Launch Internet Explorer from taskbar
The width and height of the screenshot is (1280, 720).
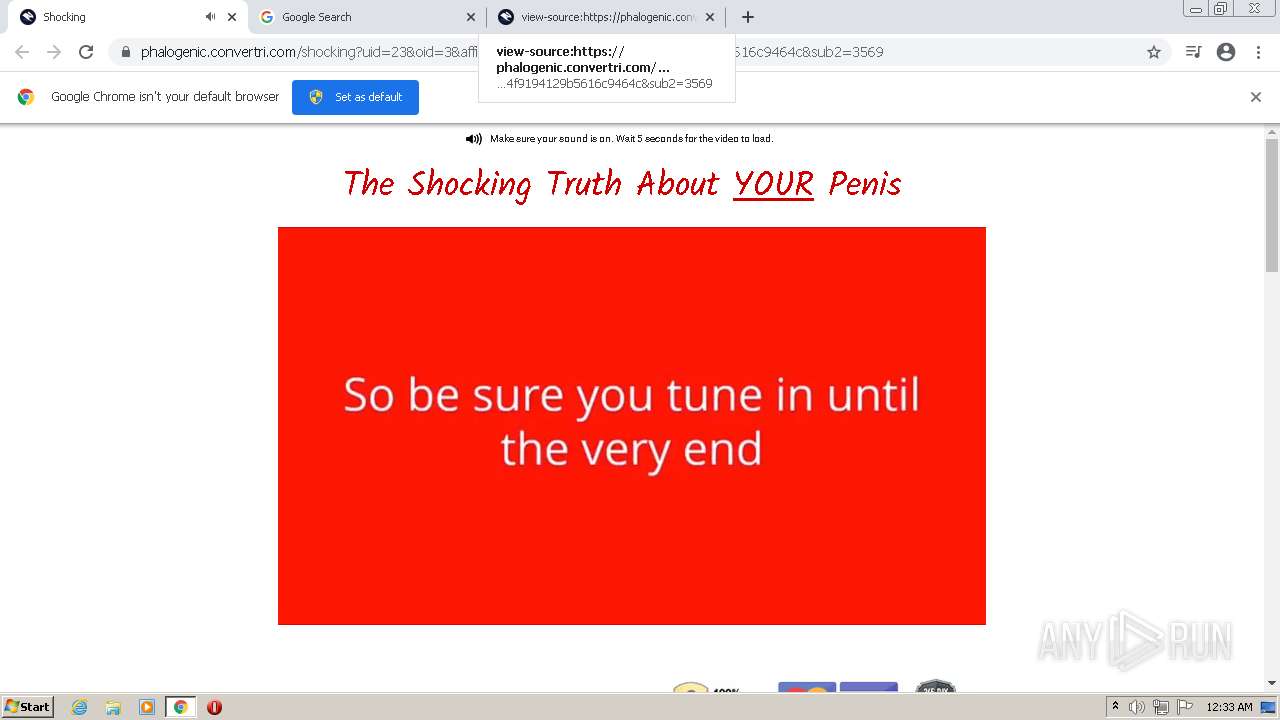[x=79, y=707]
